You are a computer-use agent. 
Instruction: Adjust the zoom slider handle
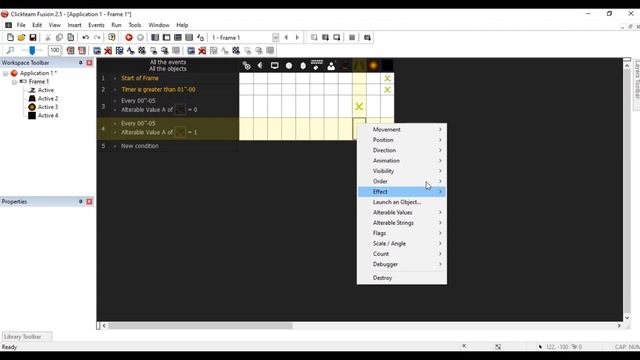[32, 50]
